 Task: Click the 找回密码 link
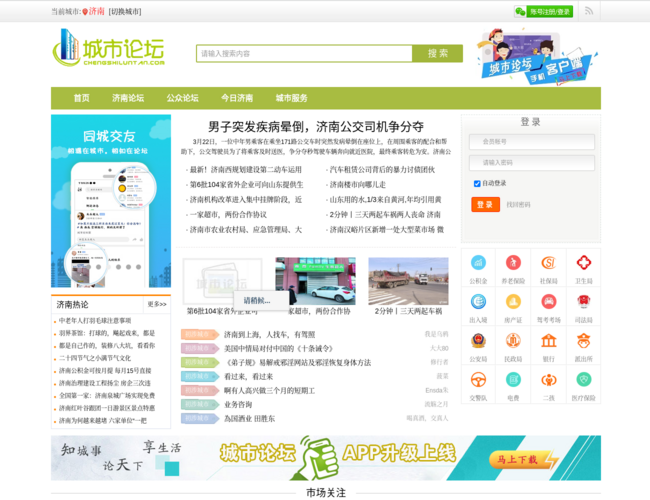pyautogui.click(x=518, y=205)
